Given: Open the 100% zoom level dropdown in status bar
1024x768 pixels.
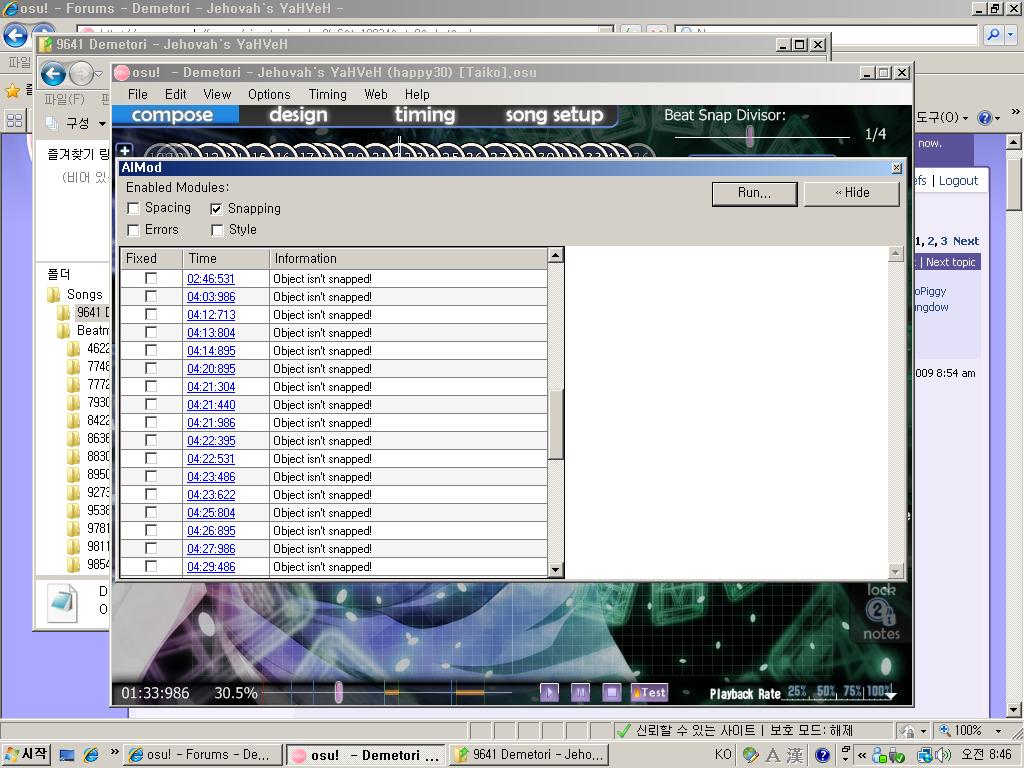Looking at the screenshot, I should point(998,731).
